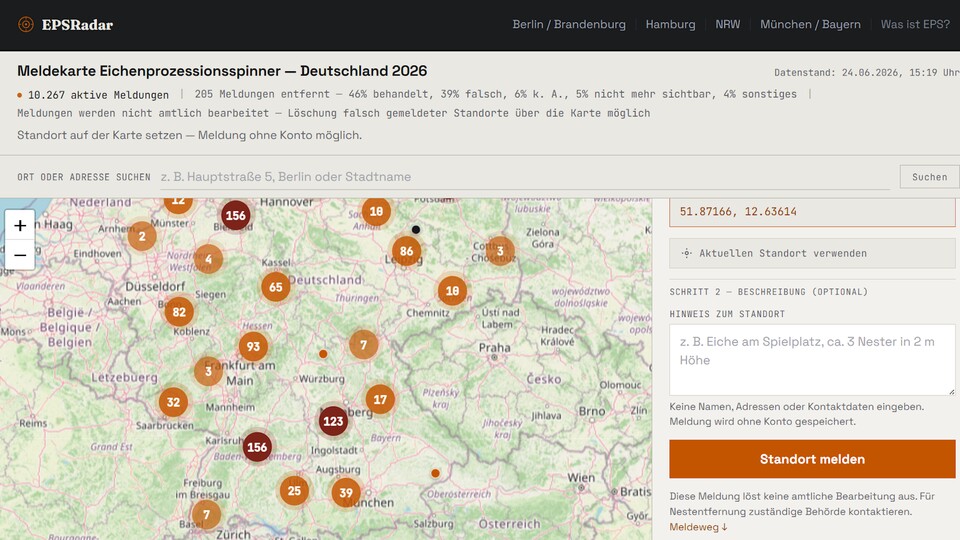Click heading "Meldekarte Eichenprozessionsspinner — Deutschland 2026"
The image size is (960, 540).
coord(222,71)
